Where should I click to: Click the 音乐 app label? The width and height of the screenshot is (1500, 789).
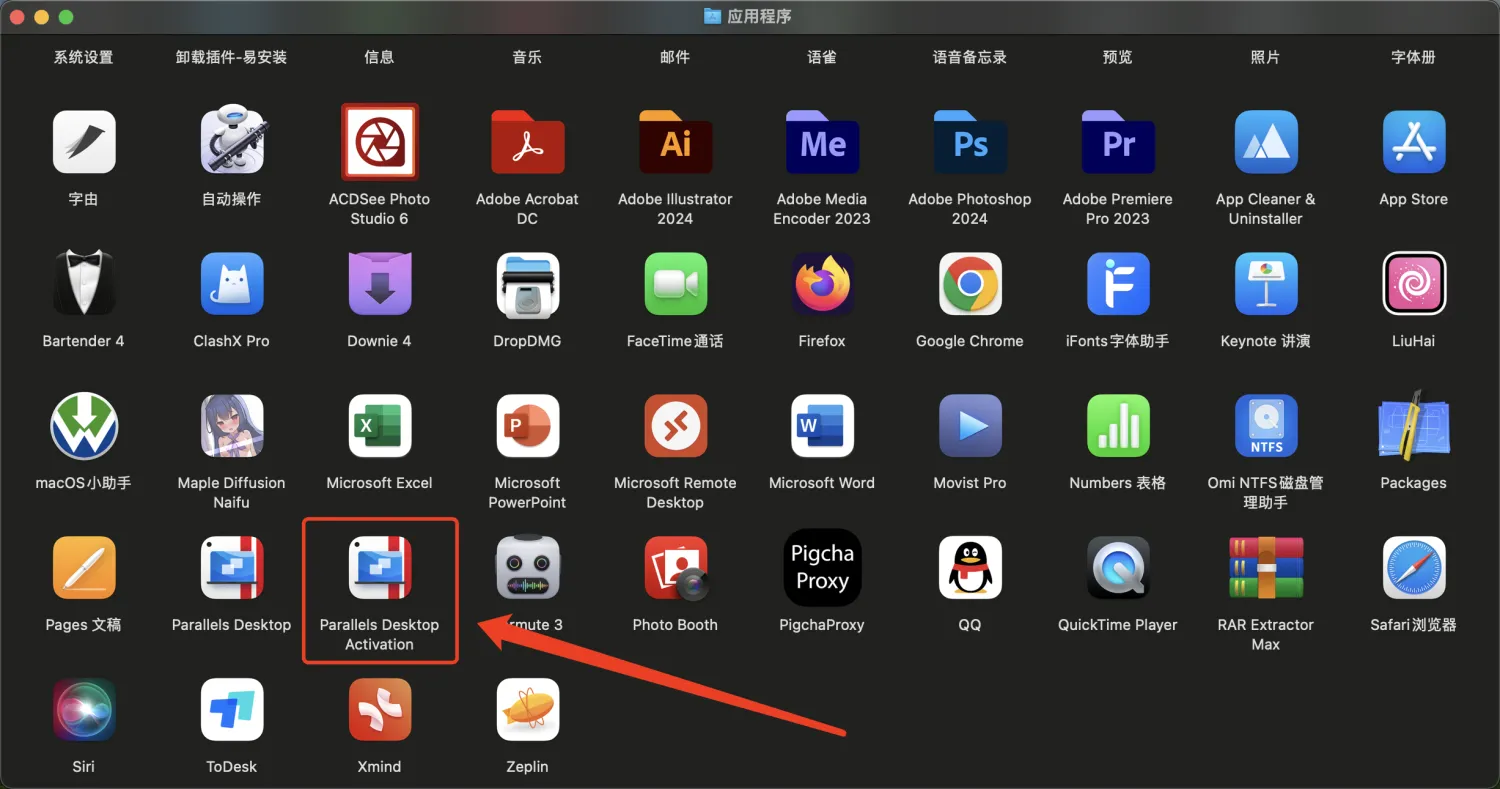coord(527,57)
